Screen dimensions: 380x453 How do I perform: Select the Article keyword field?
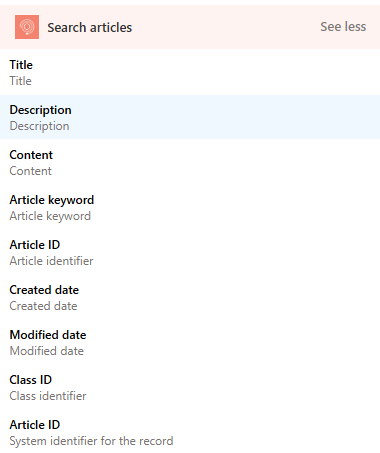point(190,207)
